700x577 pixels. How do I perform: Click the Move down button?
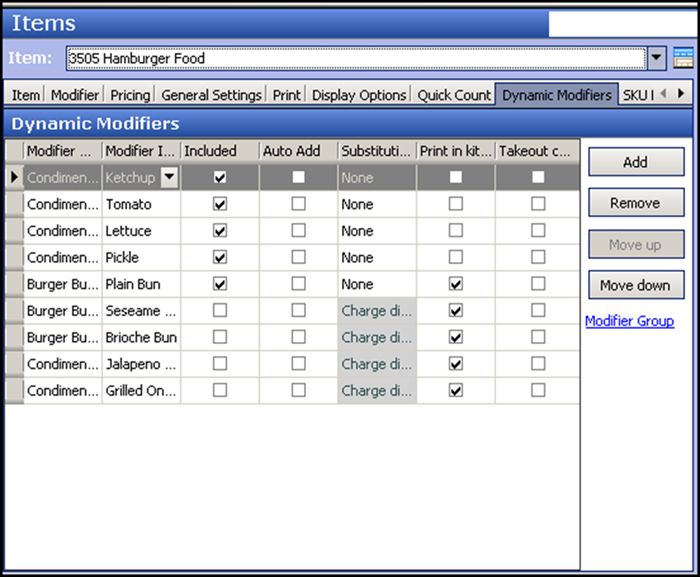pyautogui.click(x=636, y=285)
